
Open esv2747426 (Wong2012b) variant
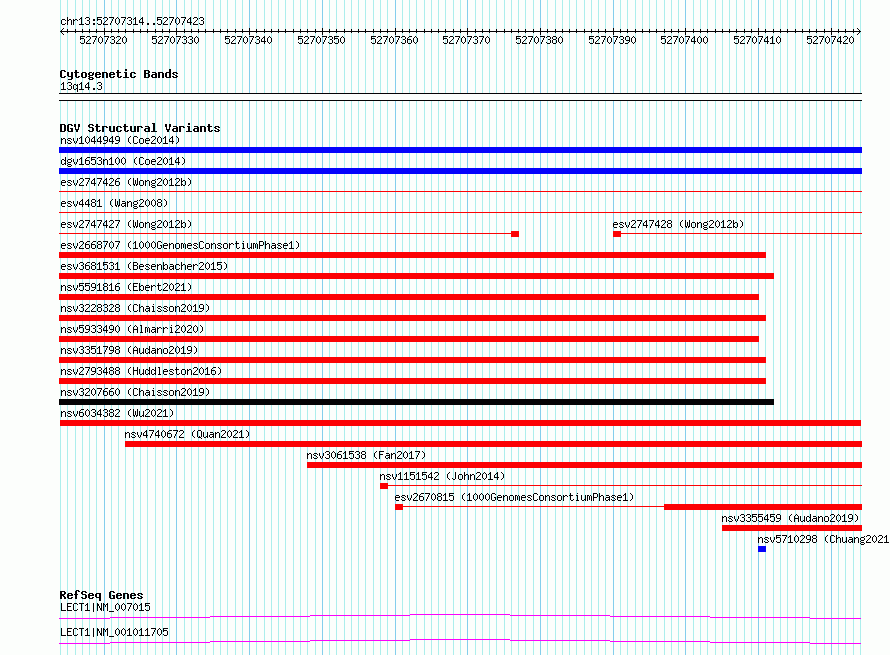tap(126, 182)
